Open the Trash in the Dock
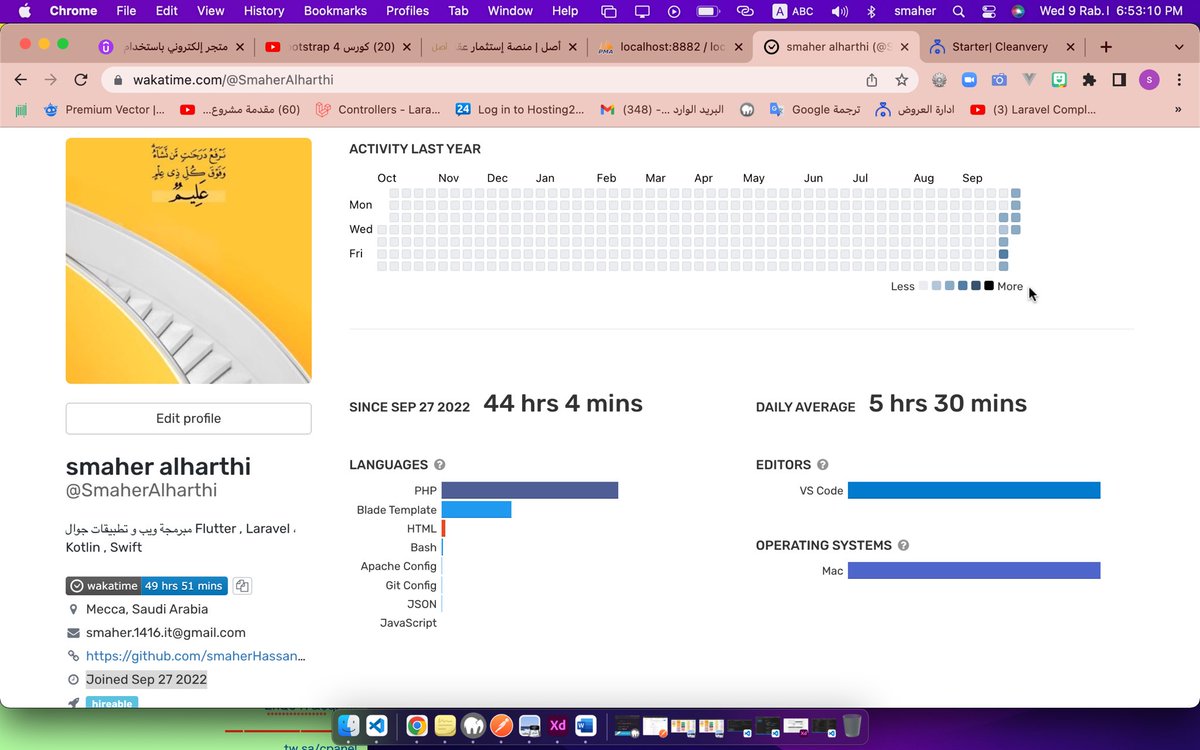The image size is (1200, 750). tap(851, 726)
